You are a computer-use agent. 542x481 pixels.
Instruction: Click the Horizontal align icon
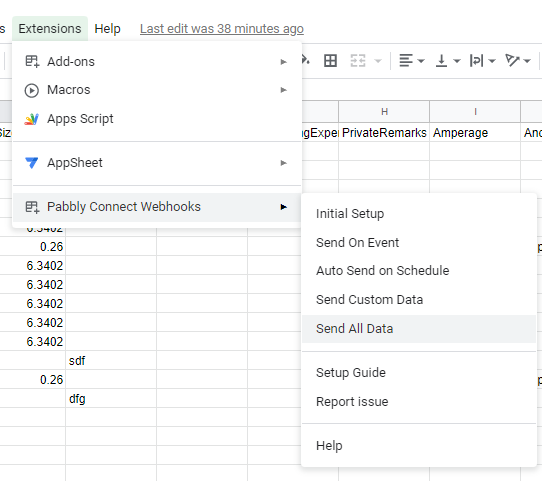point(406,61)
